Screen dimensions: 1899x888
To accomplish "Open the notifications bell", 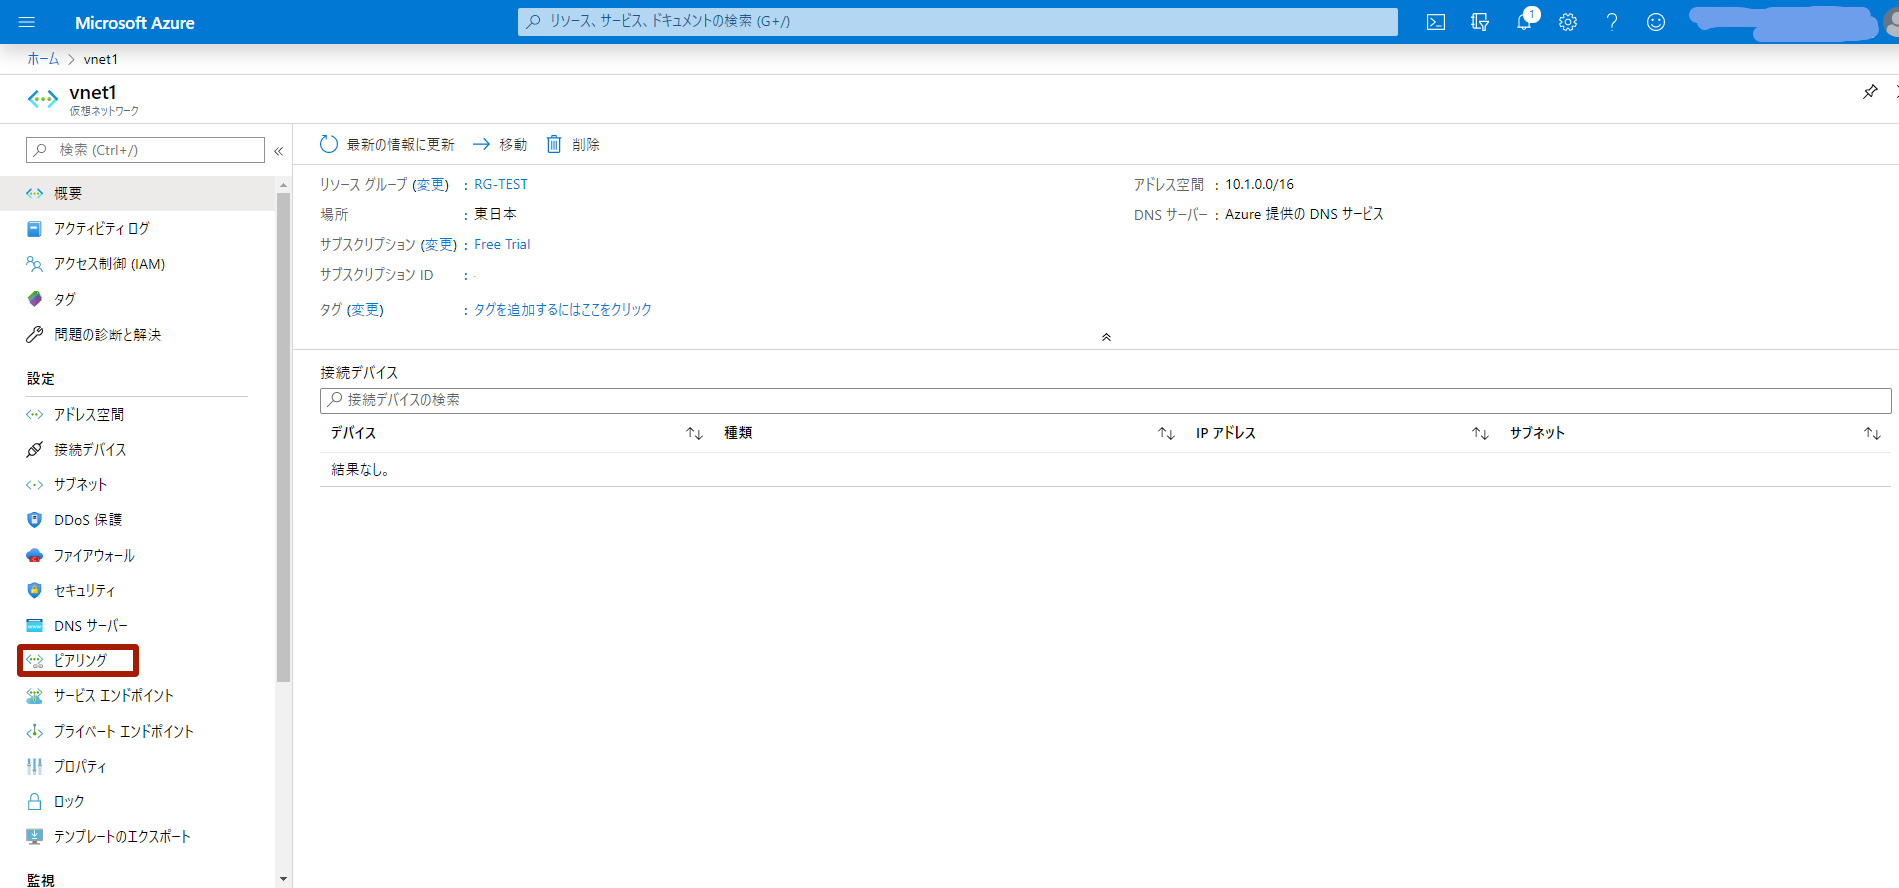I will pyautogui.click(x=1523, y=22).
